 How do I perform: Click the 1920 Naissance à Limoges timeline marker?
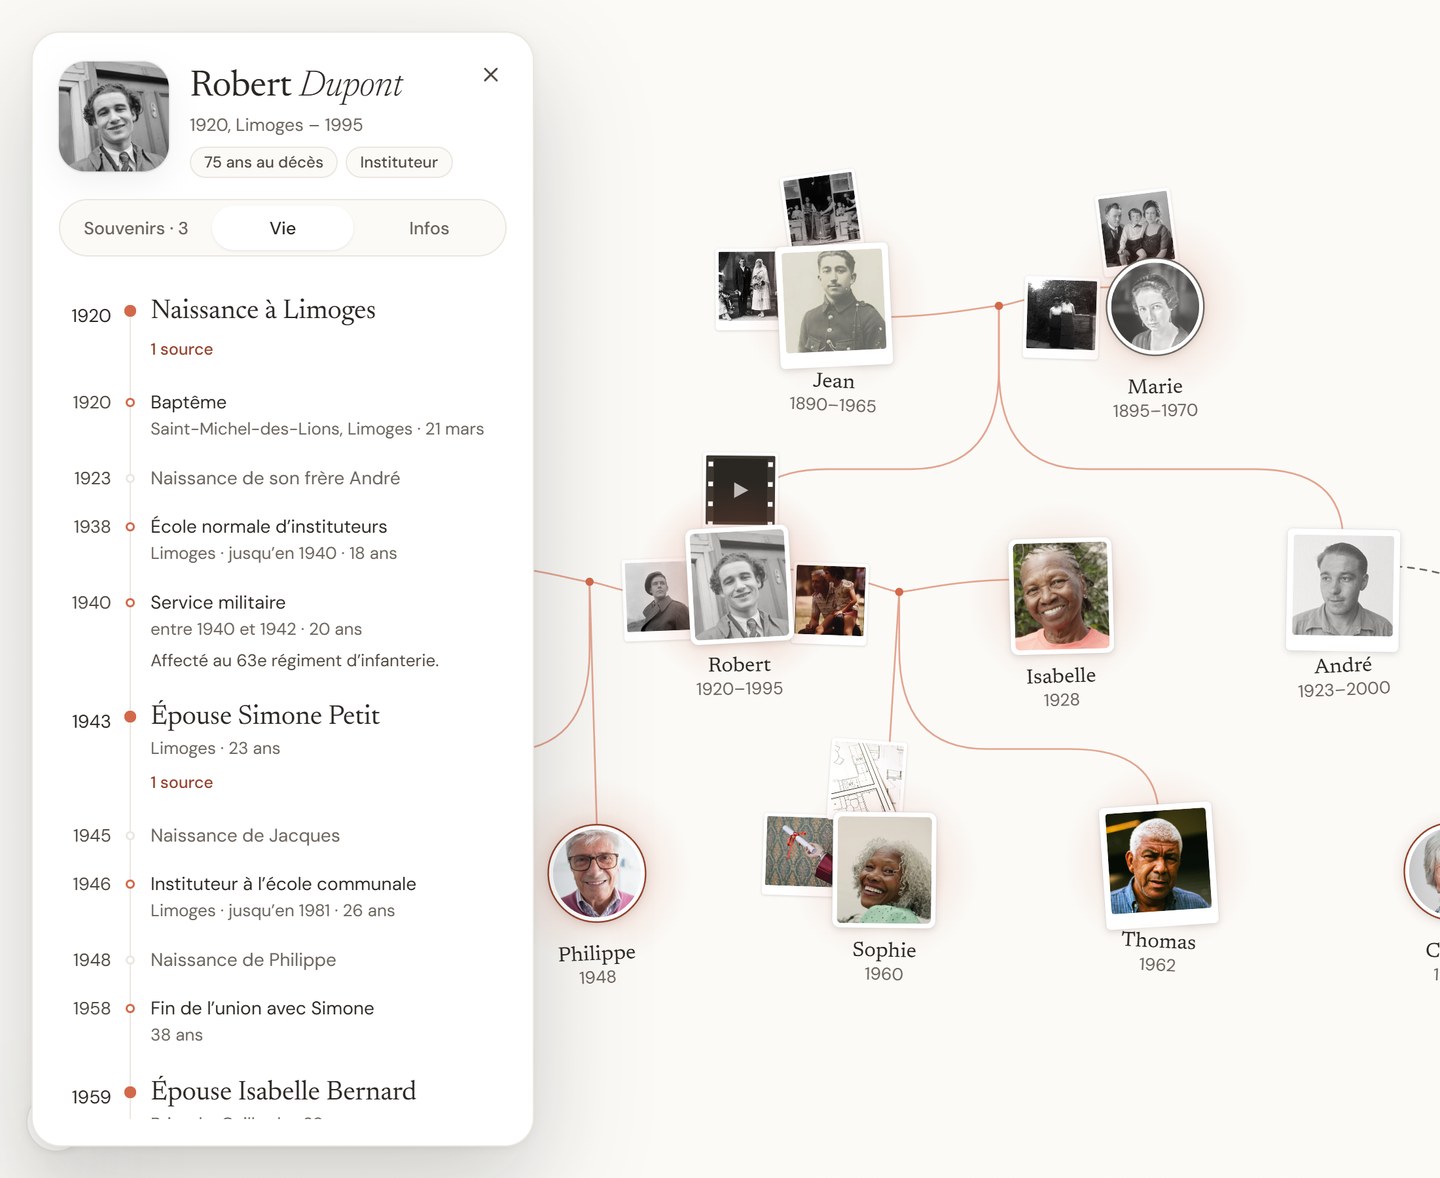[x=130, y=311]
